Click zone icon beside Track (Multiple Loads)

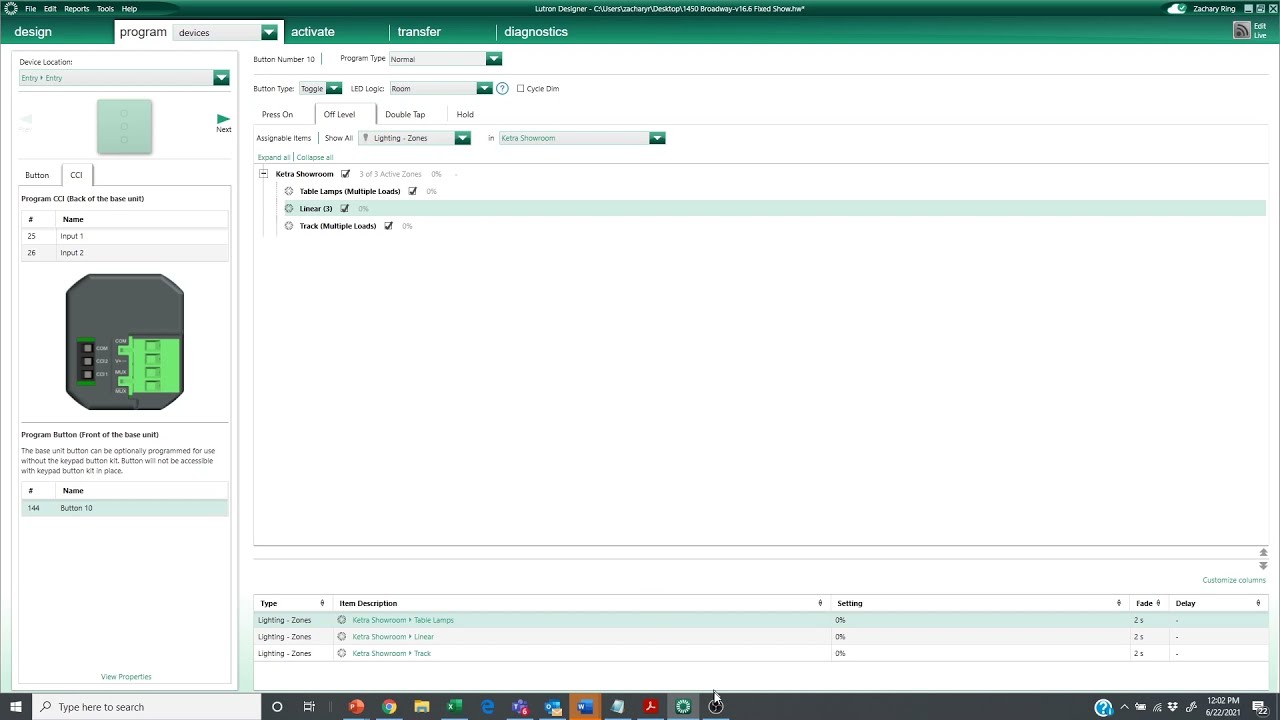[289, 226]
